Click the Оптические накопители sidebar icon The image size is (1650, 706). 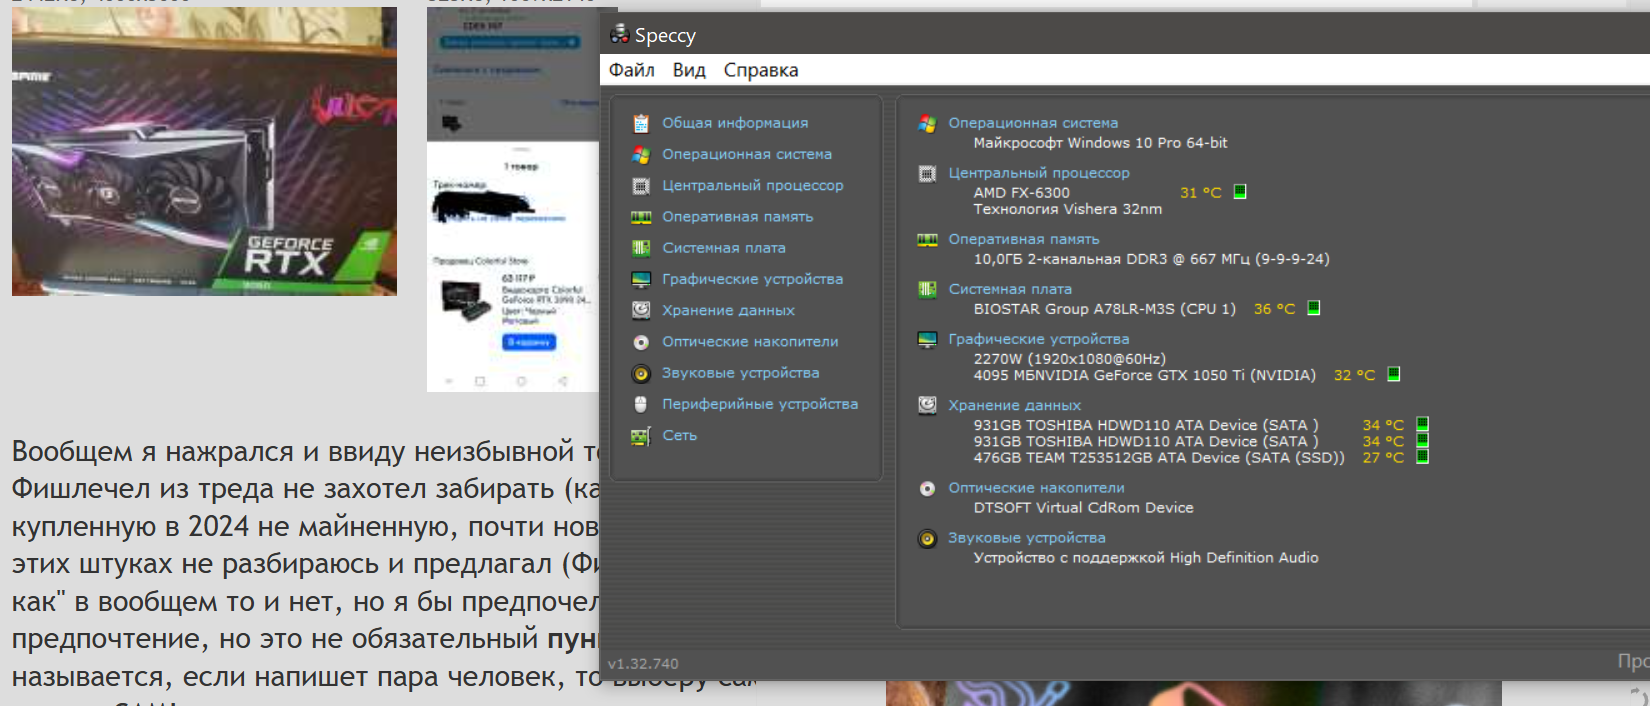[x=641, y=342]
